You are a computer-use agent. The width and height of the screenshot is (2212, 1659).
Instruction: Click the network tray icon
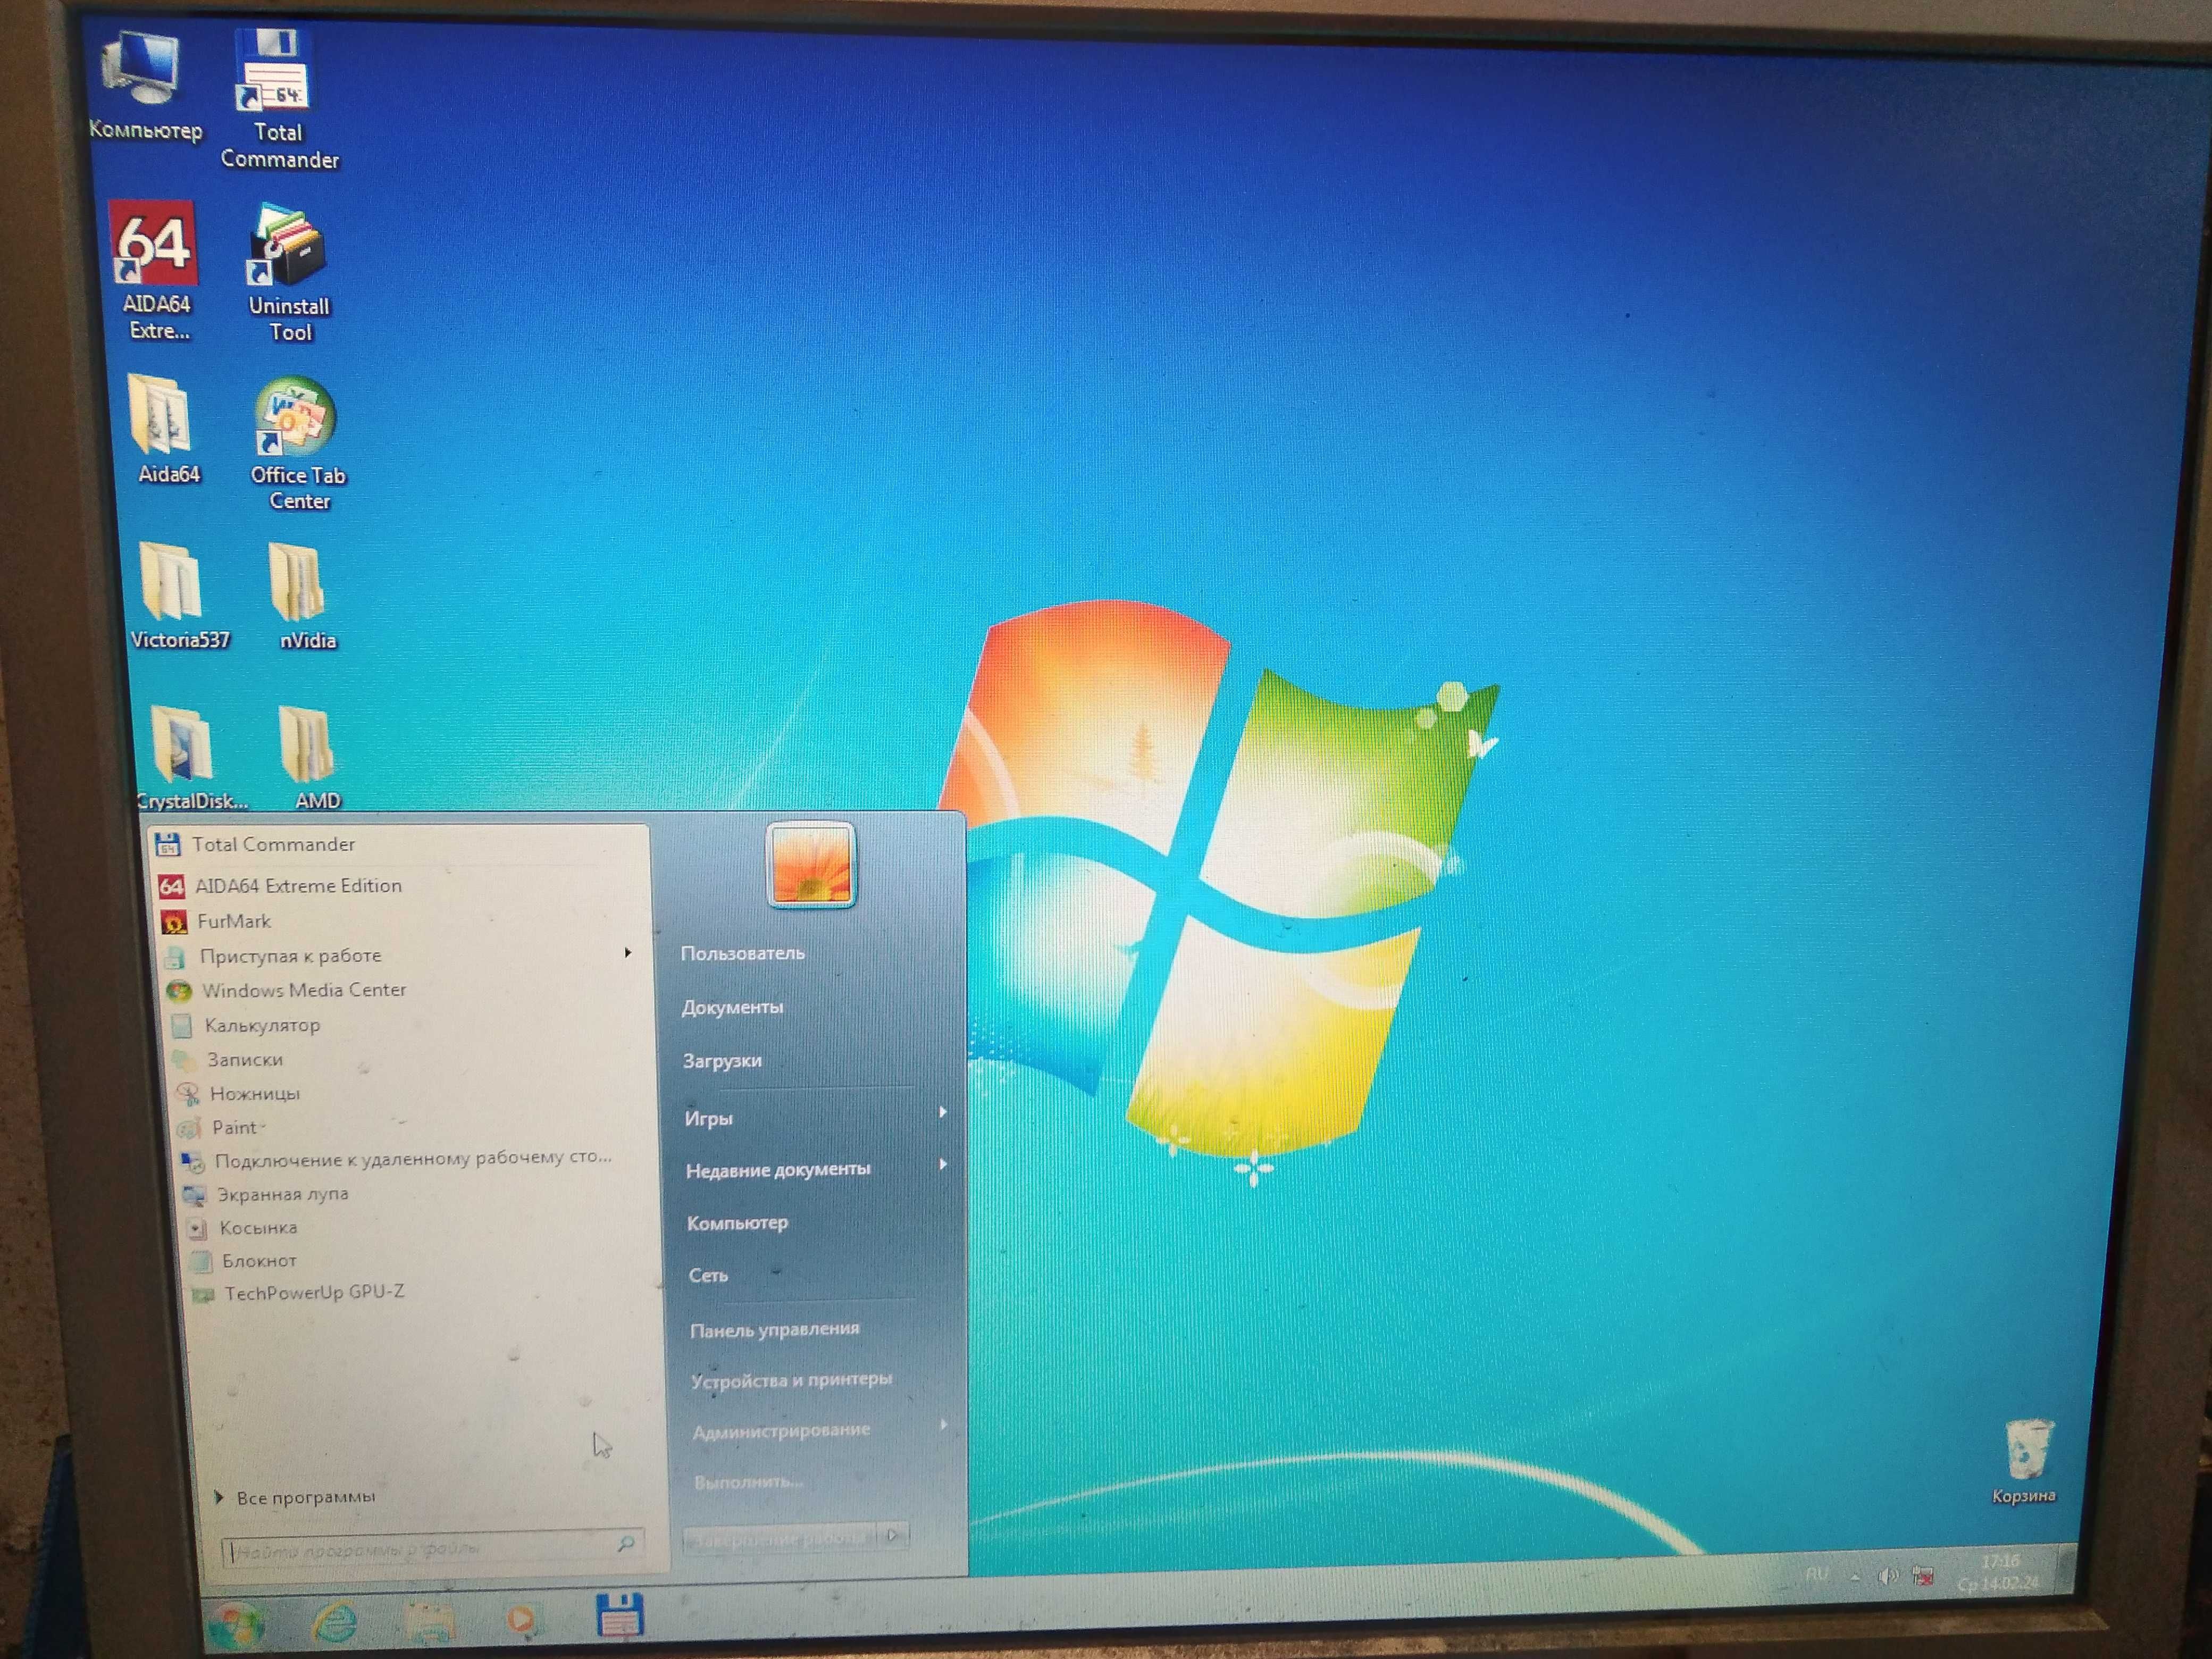pyautogui.click(x=1923, y=1577)
